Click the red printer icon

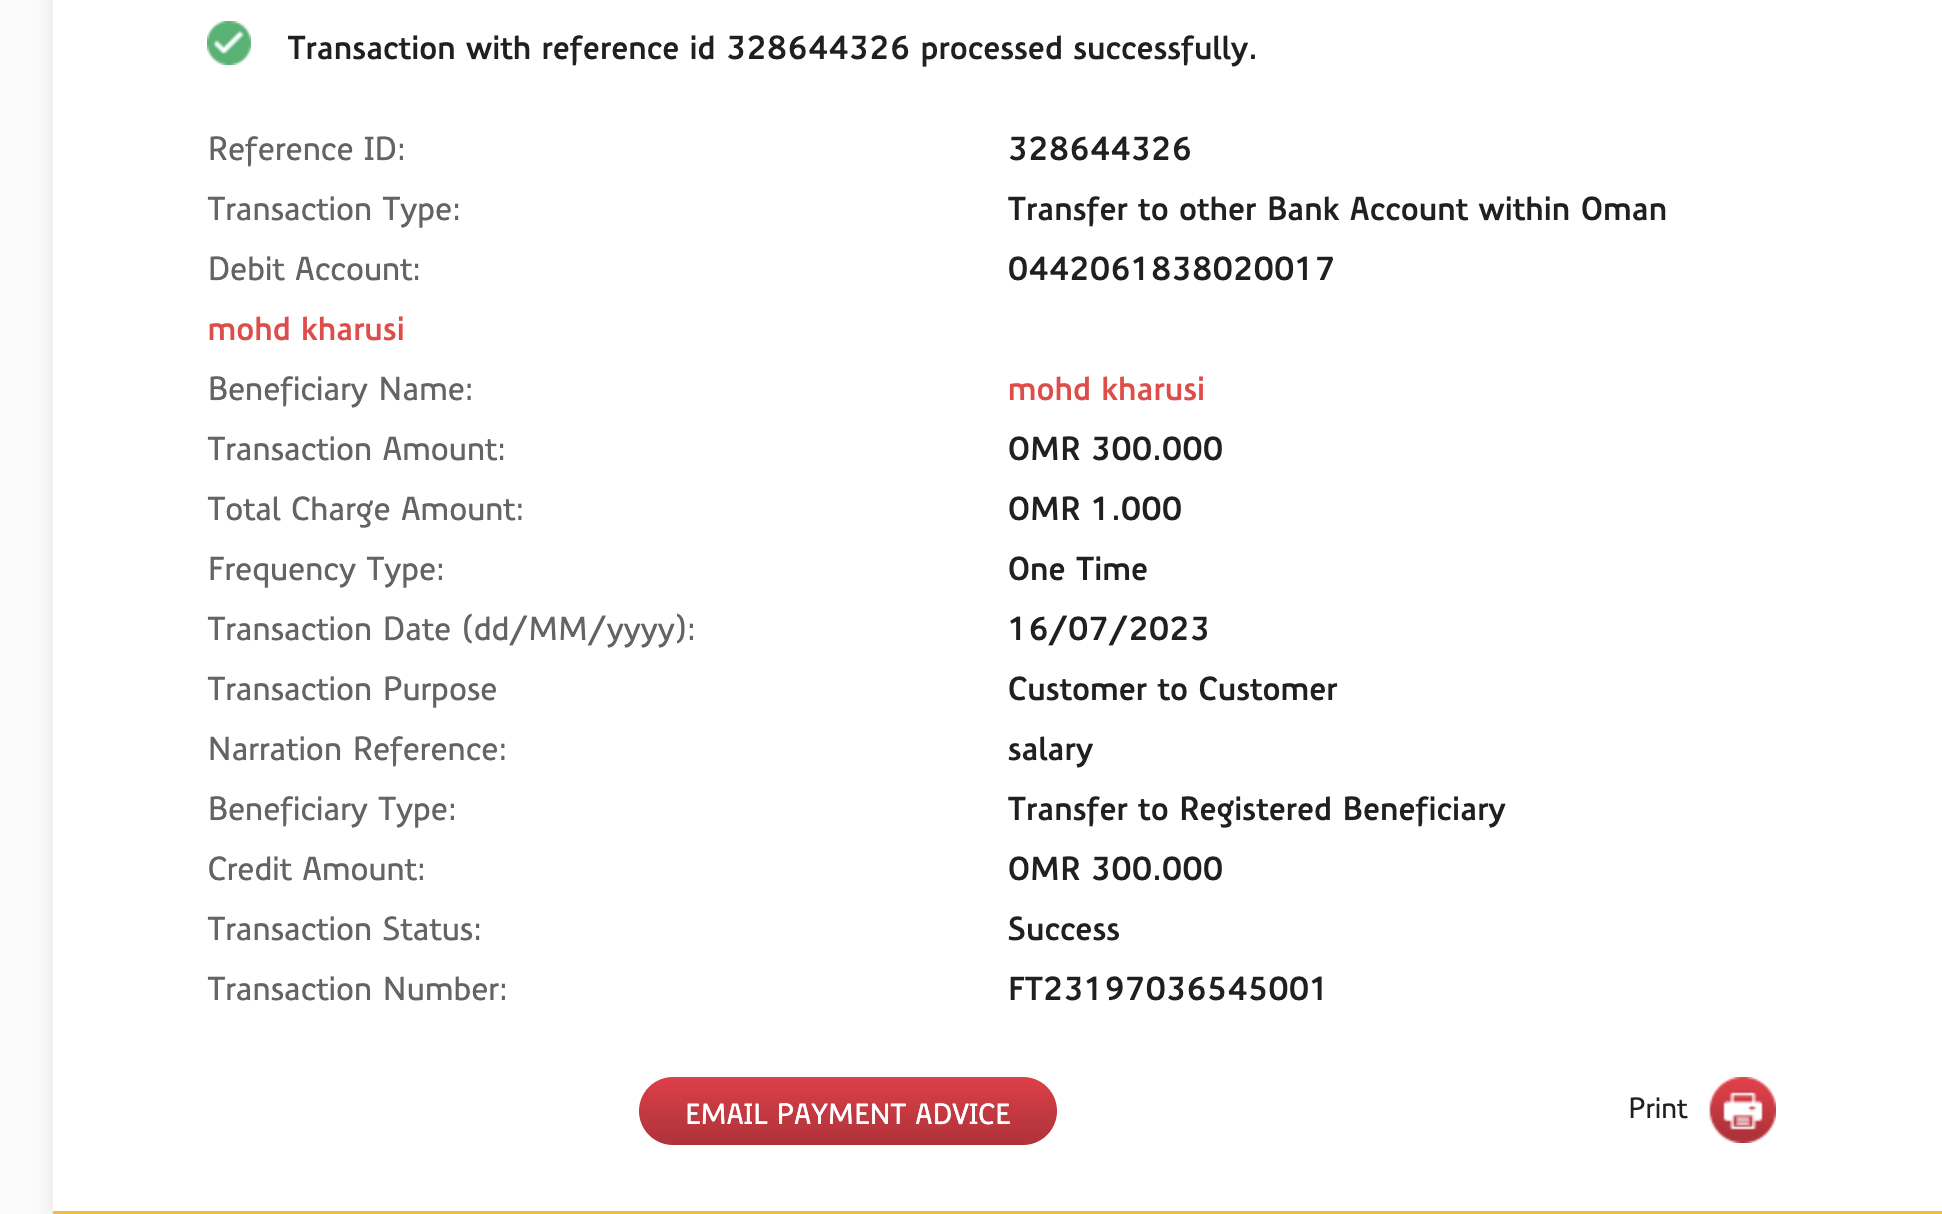(1742, 1110)
